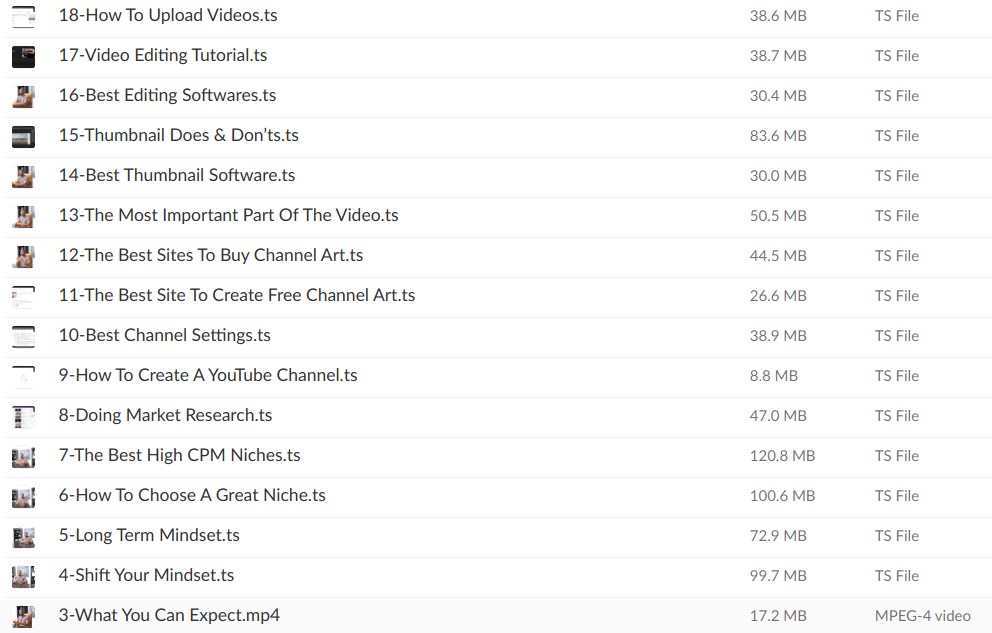Click the thumbnail for 3-What You Can Expect.mp4
The image size is (992, 633).
pos(23,615)
